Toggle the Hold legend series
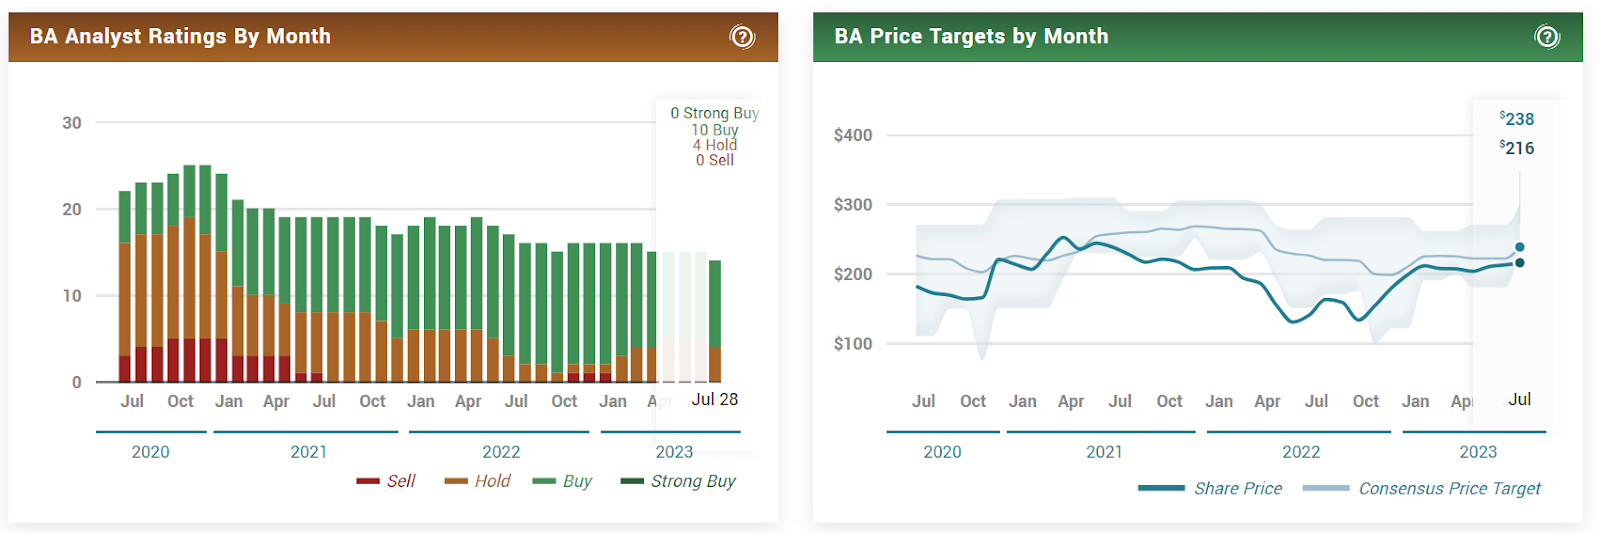 coord(478,481)
